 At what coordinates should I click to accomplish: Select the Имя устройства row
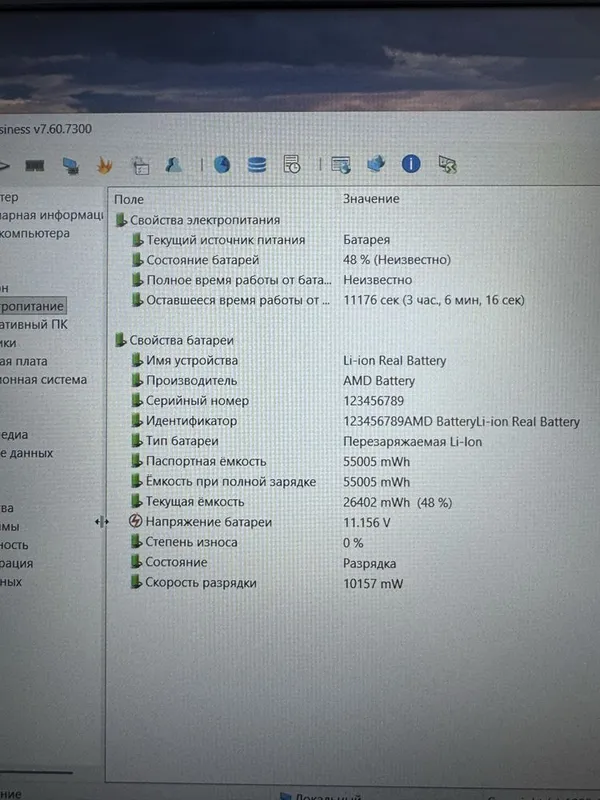tap(288, 360)
